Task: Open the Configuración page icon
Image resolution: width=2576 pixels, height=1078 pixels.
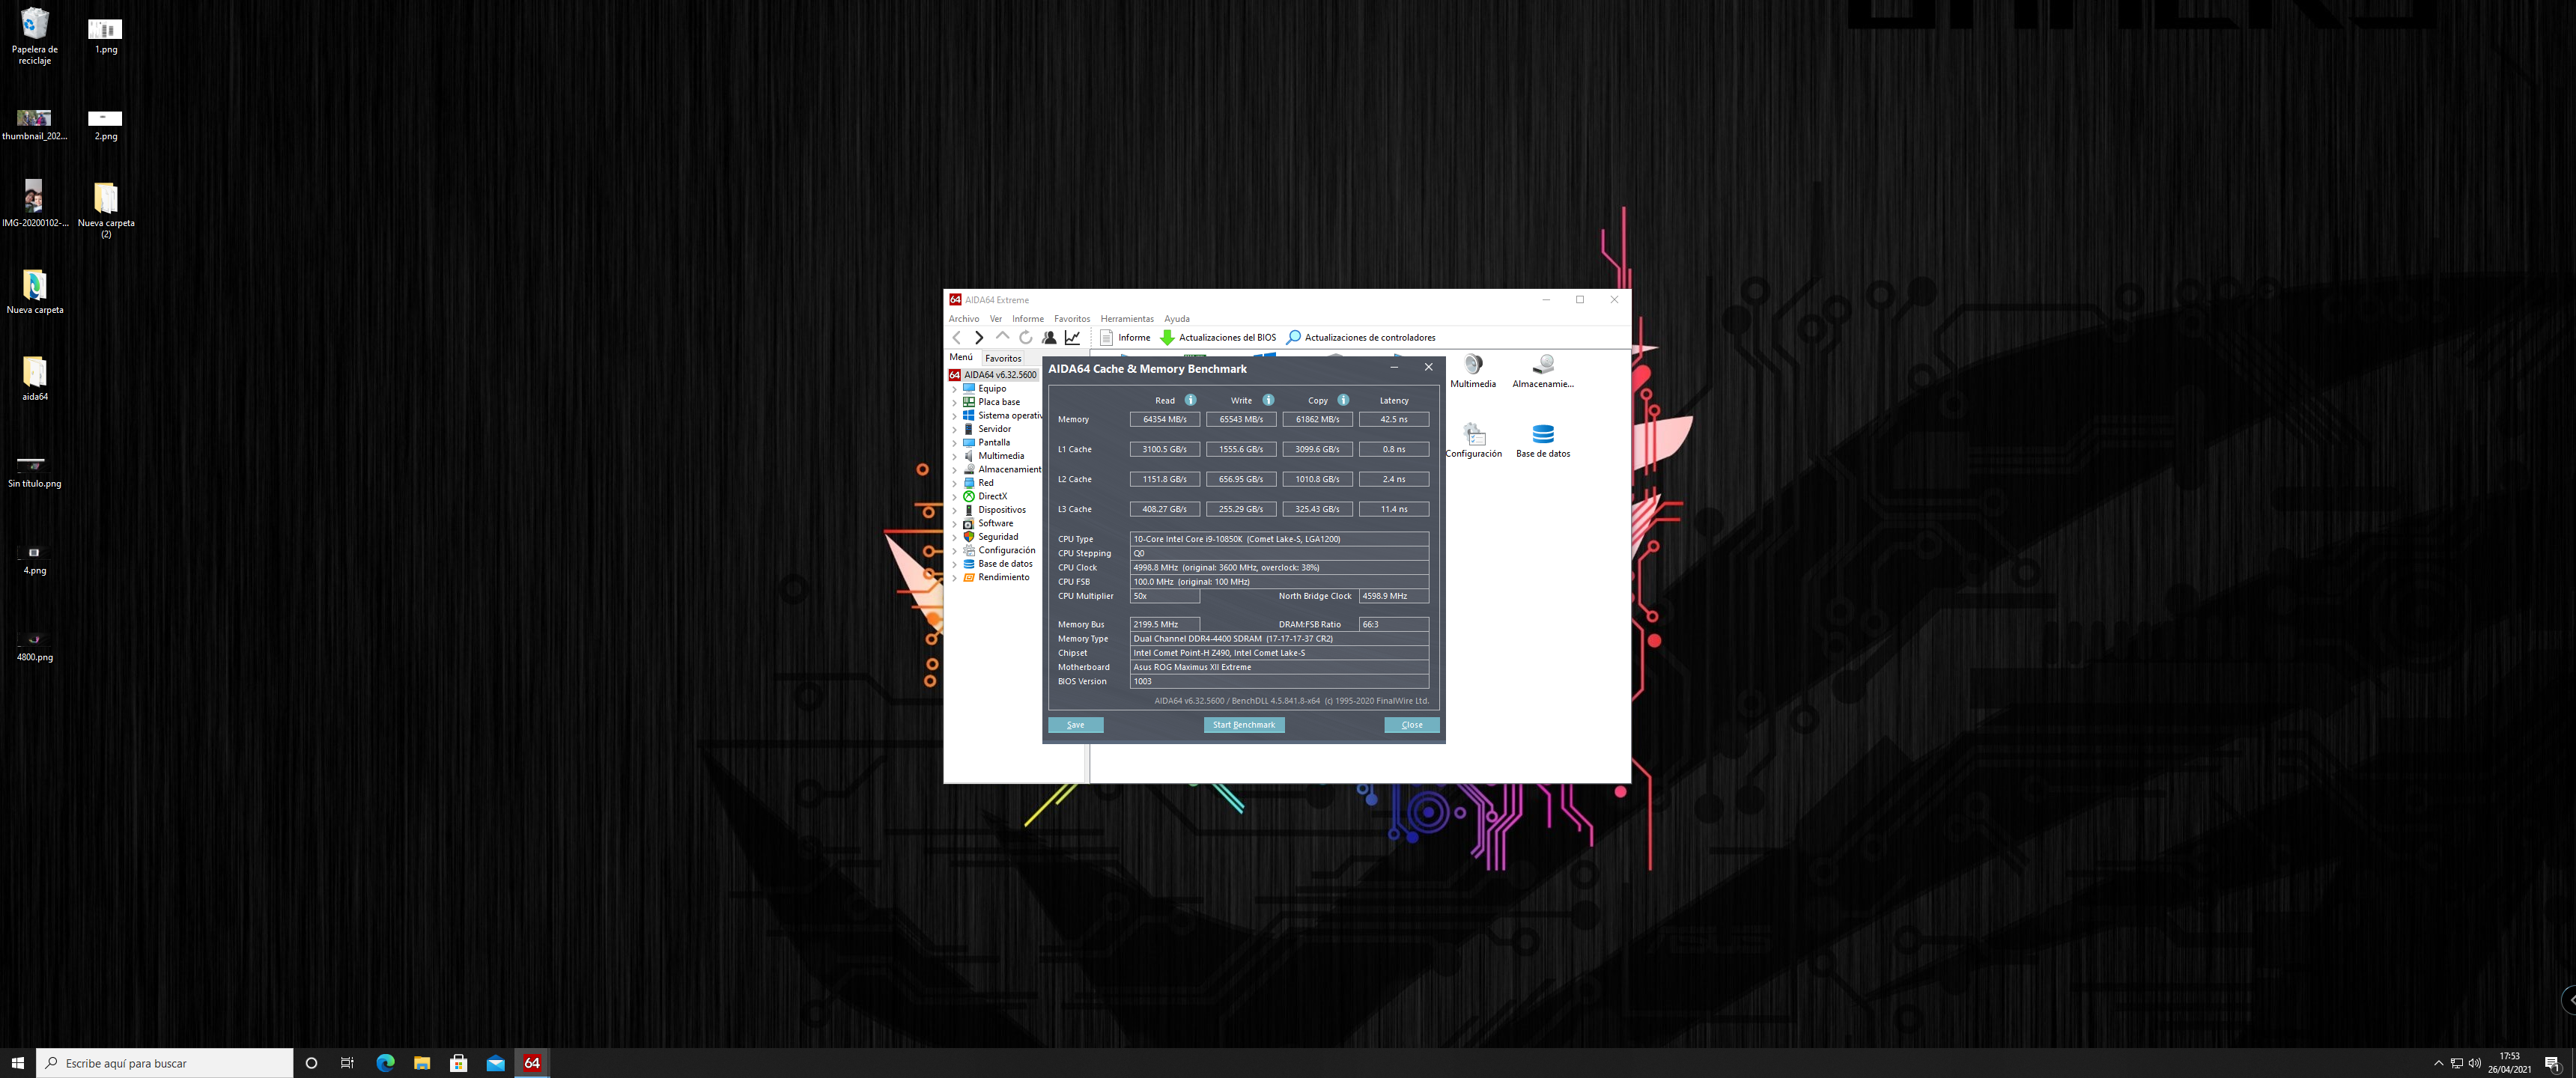Action: [1473, 440]
